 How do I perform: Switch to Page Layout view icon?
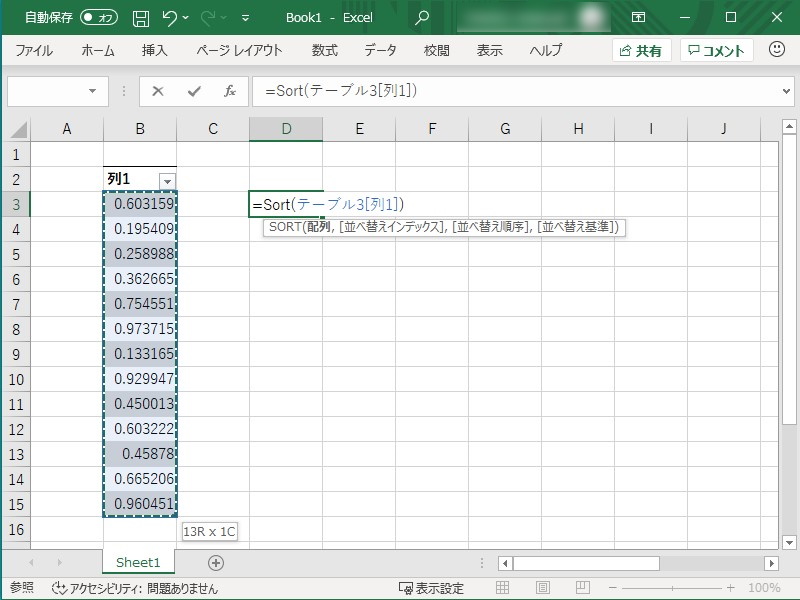point(543,588)
